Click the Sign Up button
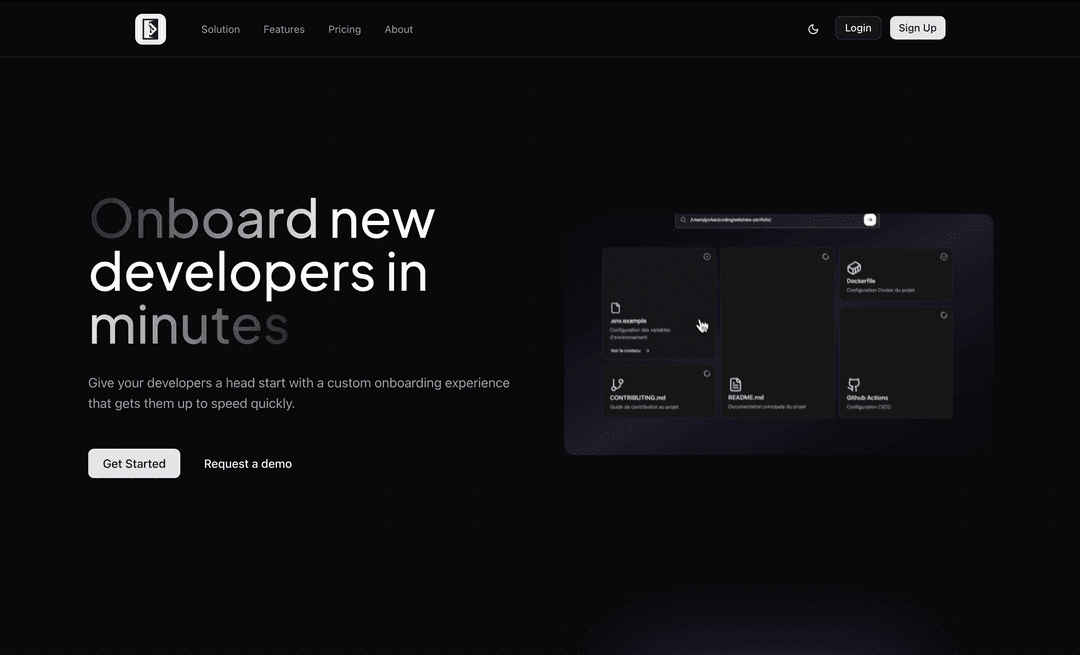This screenshot has width=1080, height=655. 917,28
